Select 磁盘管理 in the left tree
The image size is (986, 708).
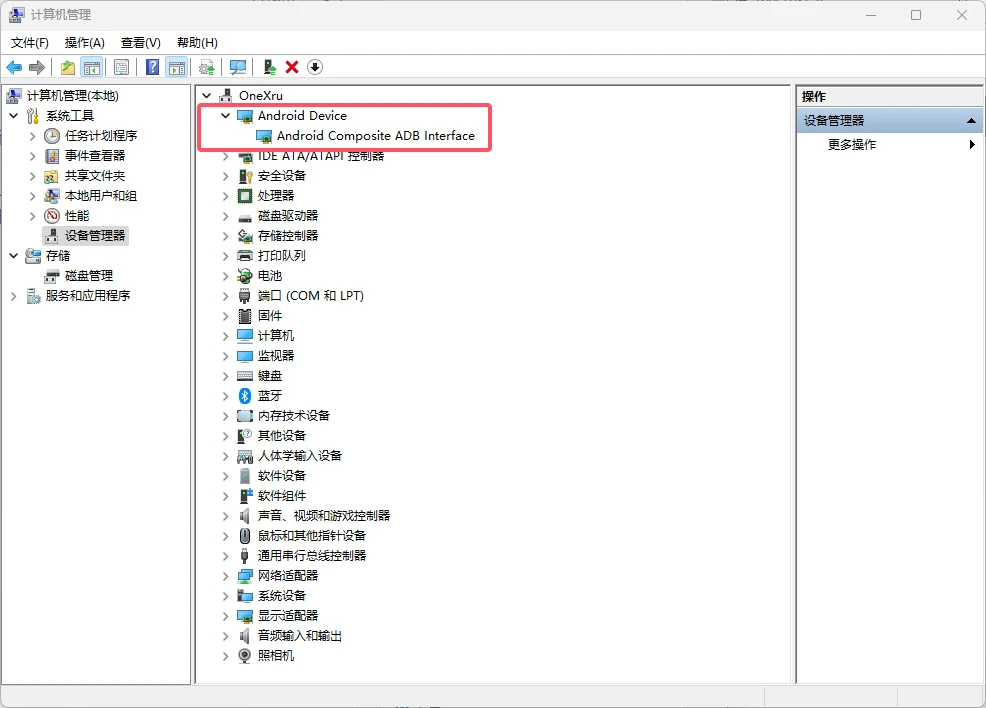tap(88, 276)
